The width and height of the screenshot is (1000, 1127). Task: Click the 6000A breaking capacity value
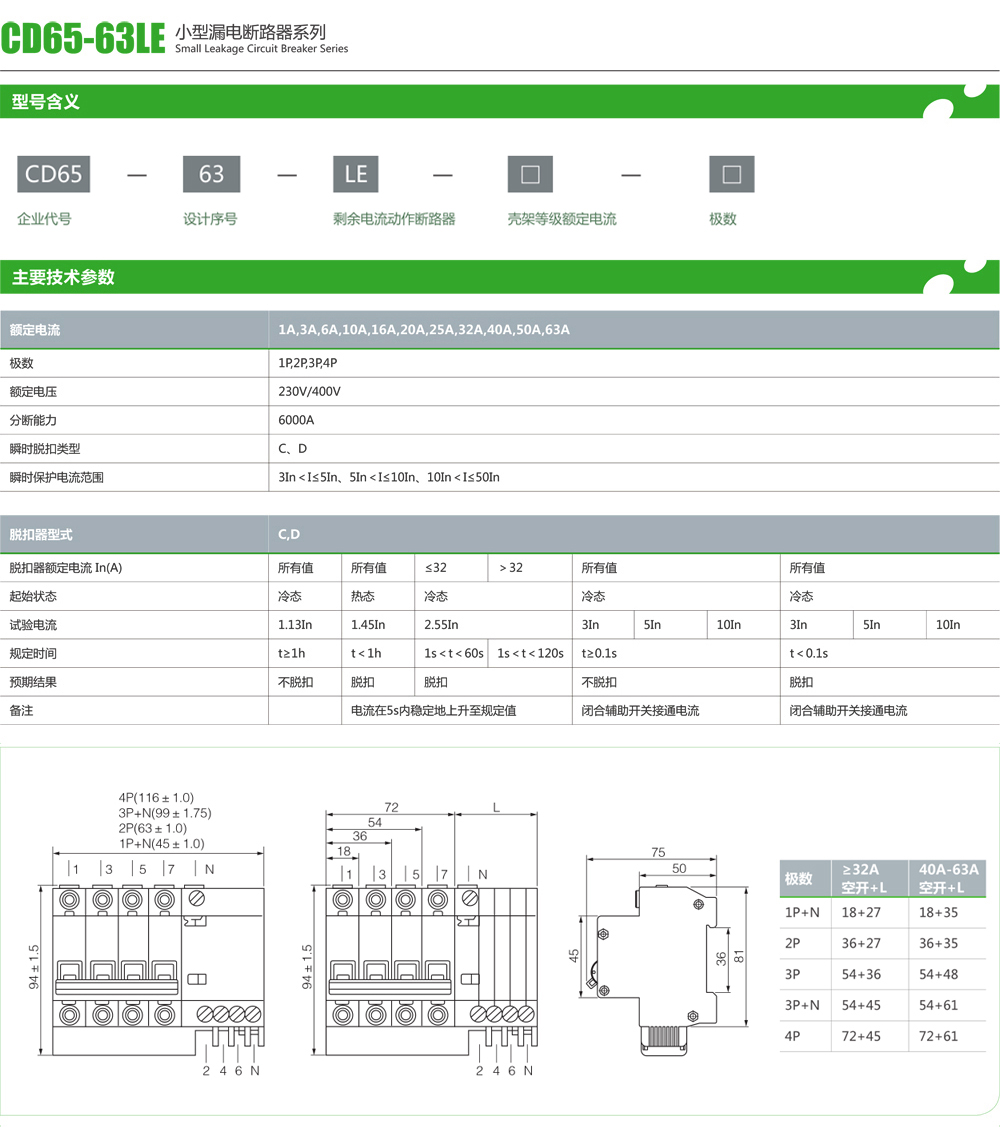click(296, 420)
